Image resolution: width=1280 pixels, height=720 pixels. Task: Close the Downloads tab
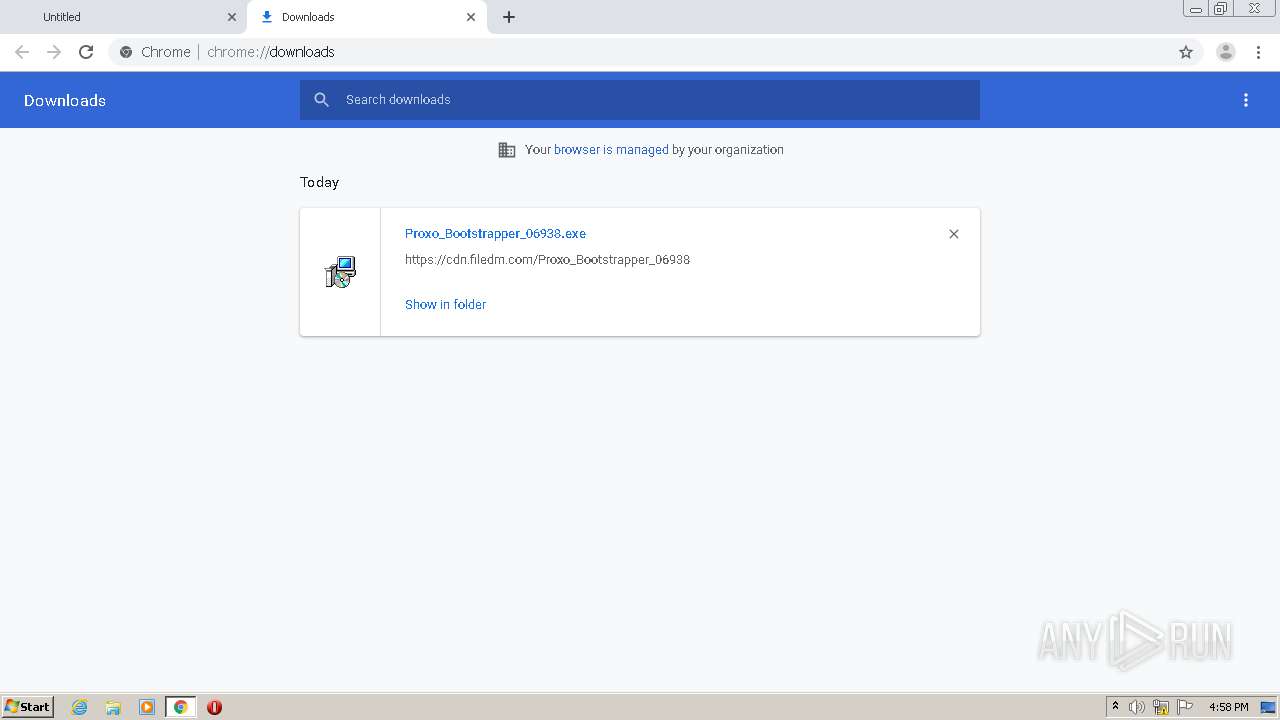tap(471, 17)
